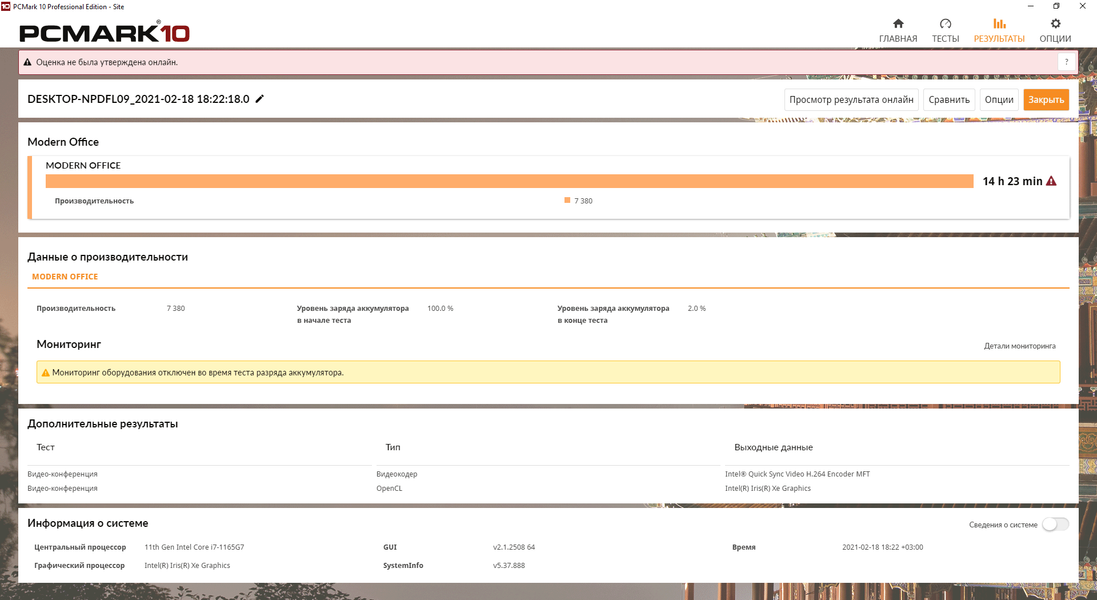Toggle the Сведения о системе switch
Image resolution: width=1097 pixels, height=600 pixels.
click(1055, 524)
